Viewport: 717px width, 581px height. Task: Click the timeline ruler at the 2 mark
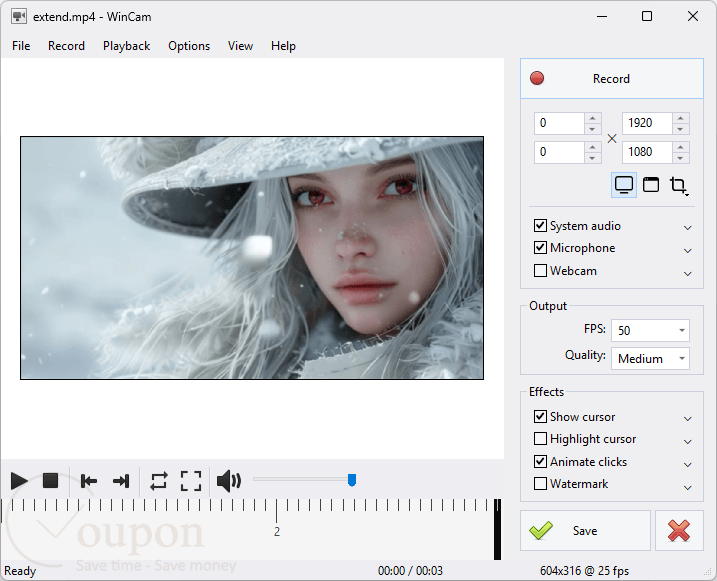click(x=277, y=511)
